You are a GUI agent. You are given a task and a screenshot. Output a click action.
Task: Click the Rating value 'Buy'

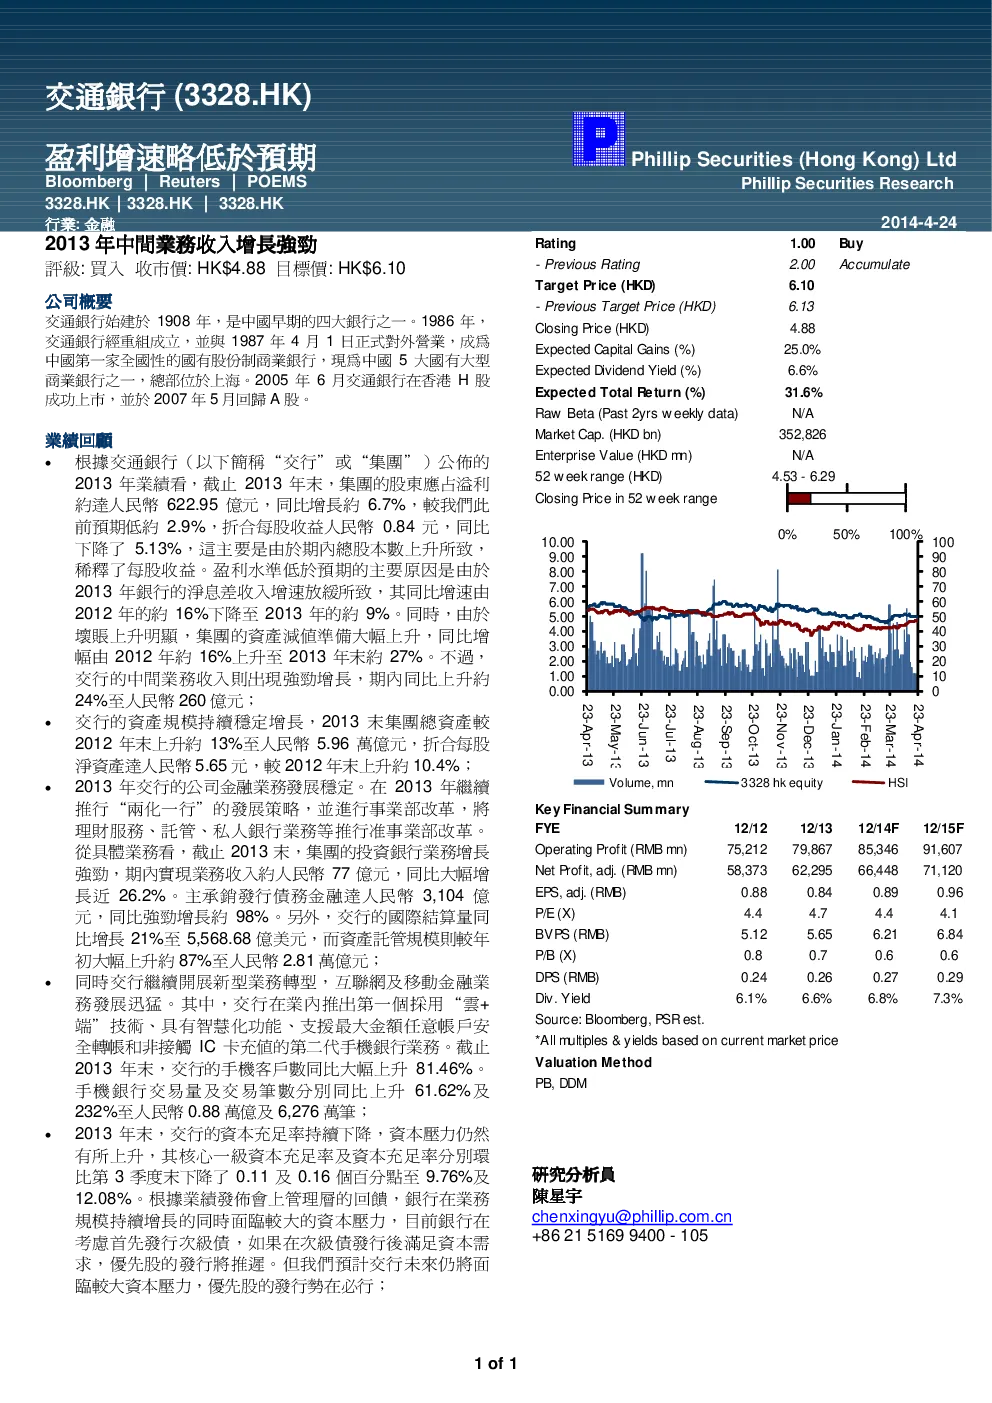[851, 243]
